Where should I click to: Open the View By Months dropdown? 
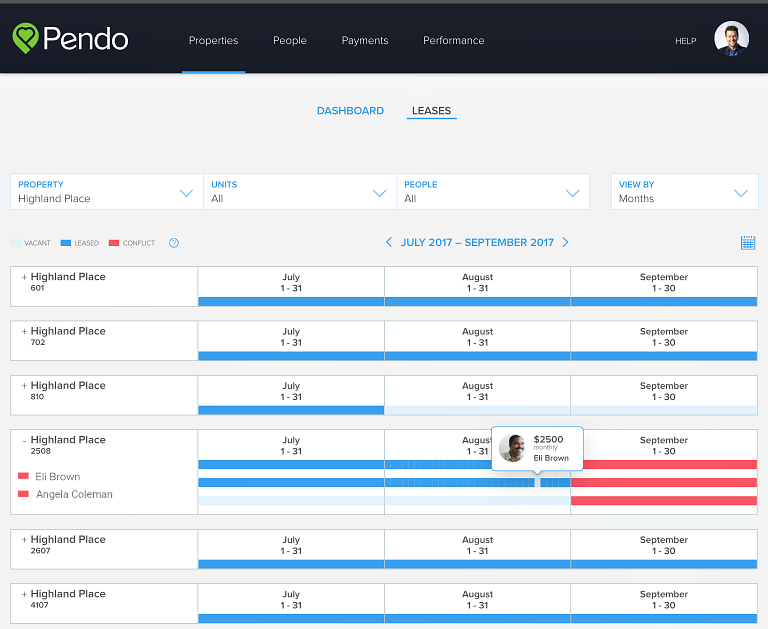(x=685, y=192)
